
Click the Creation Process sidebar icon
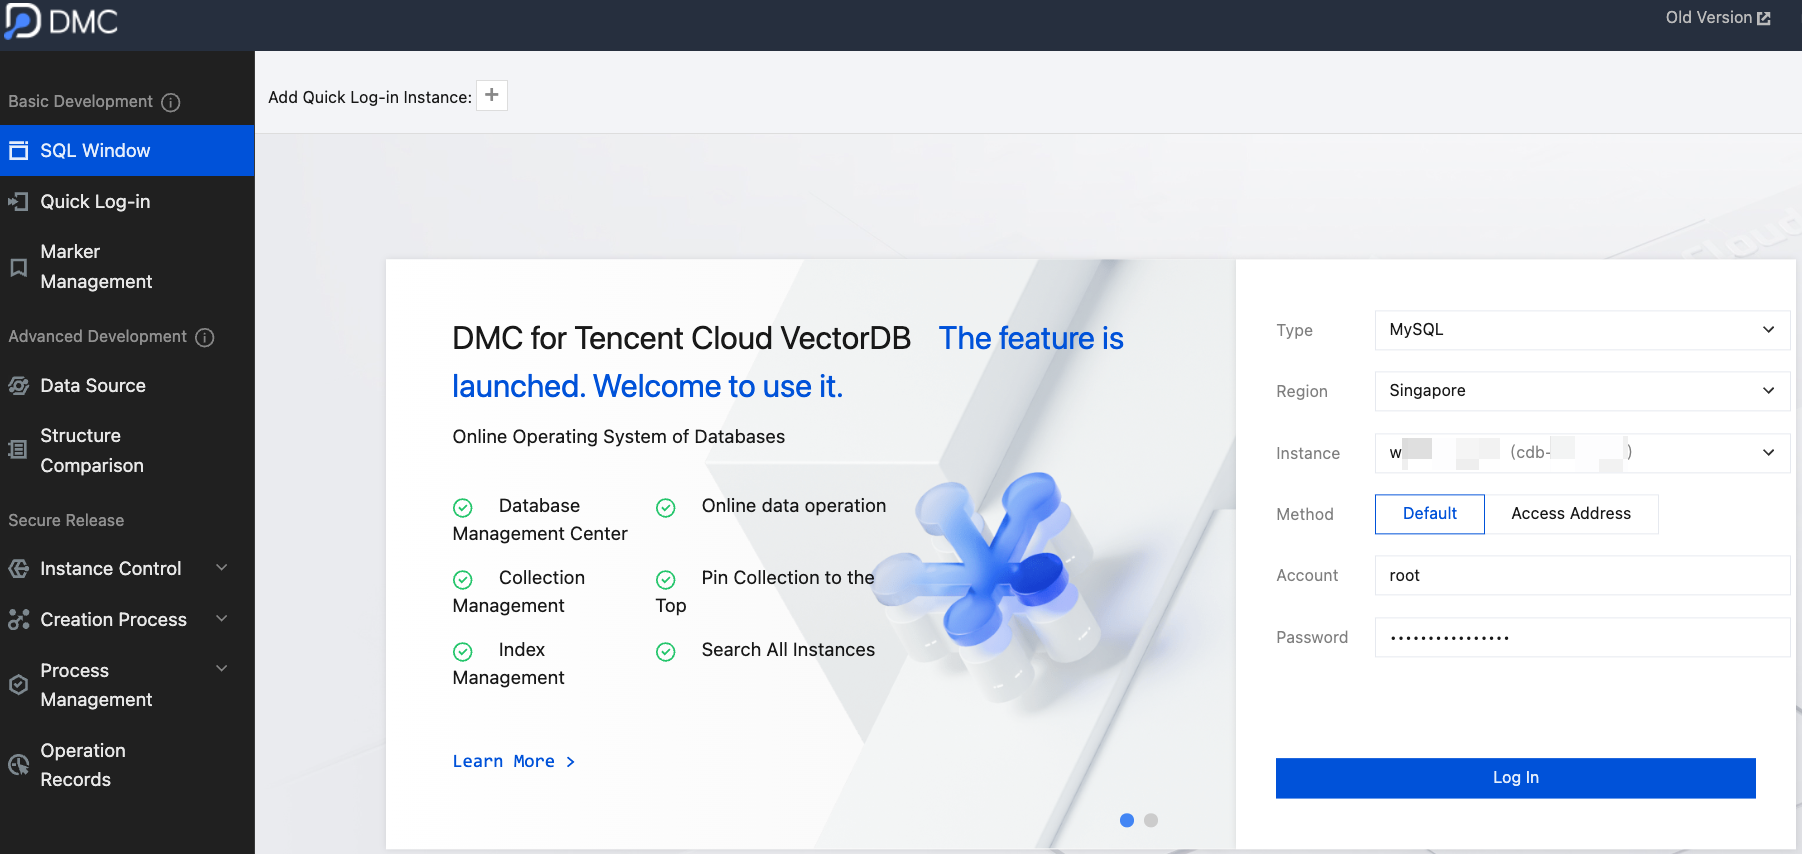(18, 620)
